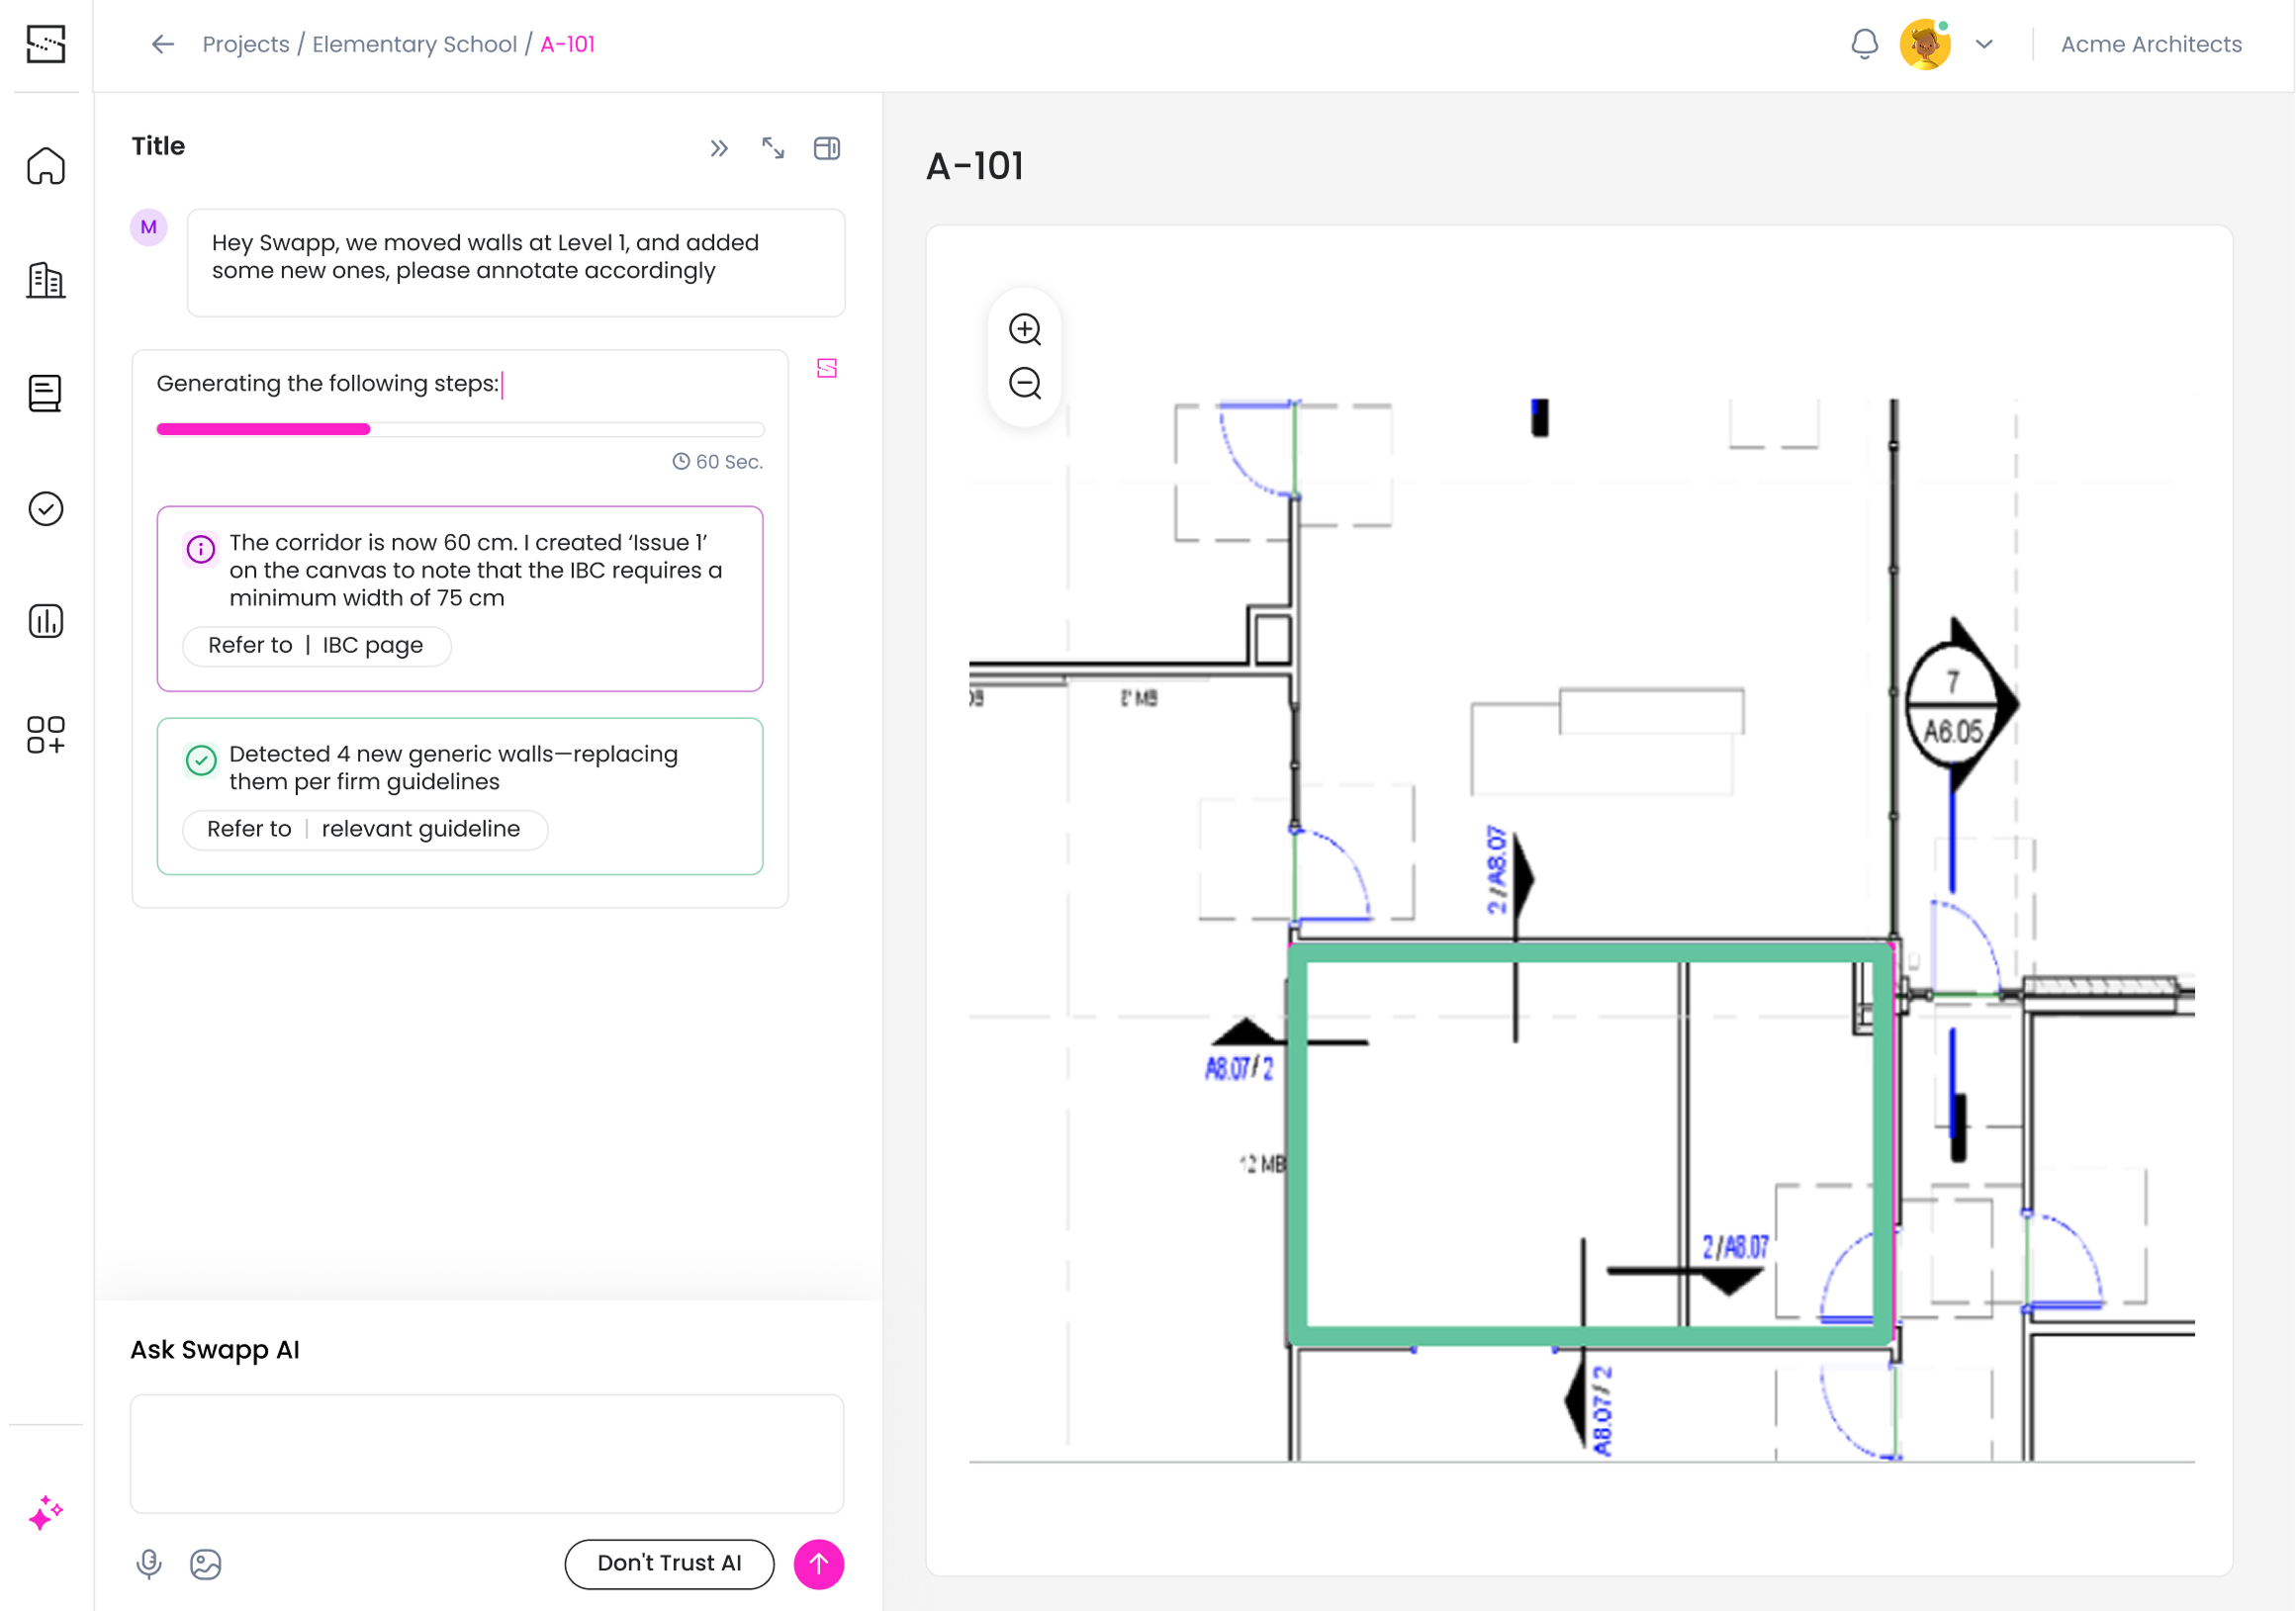Click the A-101 sheet heading
The width and height of the screenshot is (2296, 1611).
[x=975, y=166]
